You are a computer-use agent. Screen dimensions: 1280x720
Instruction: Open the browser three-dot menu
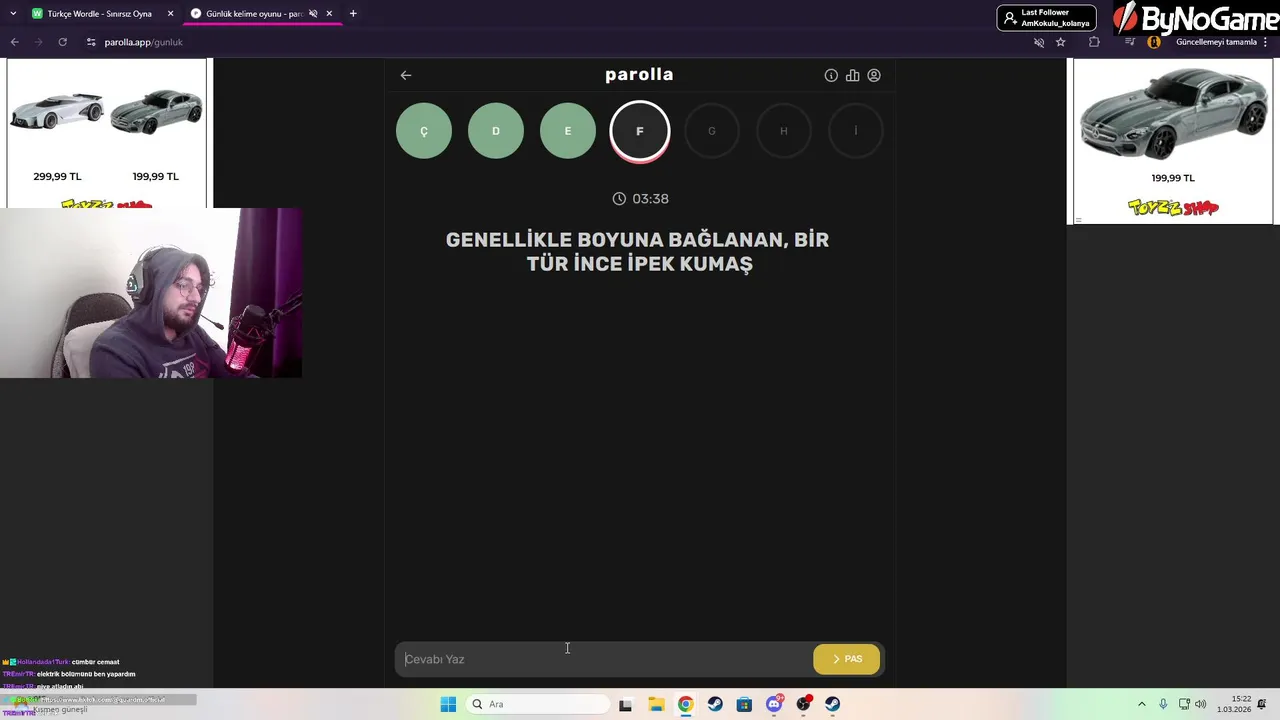tap(1266, 42)
